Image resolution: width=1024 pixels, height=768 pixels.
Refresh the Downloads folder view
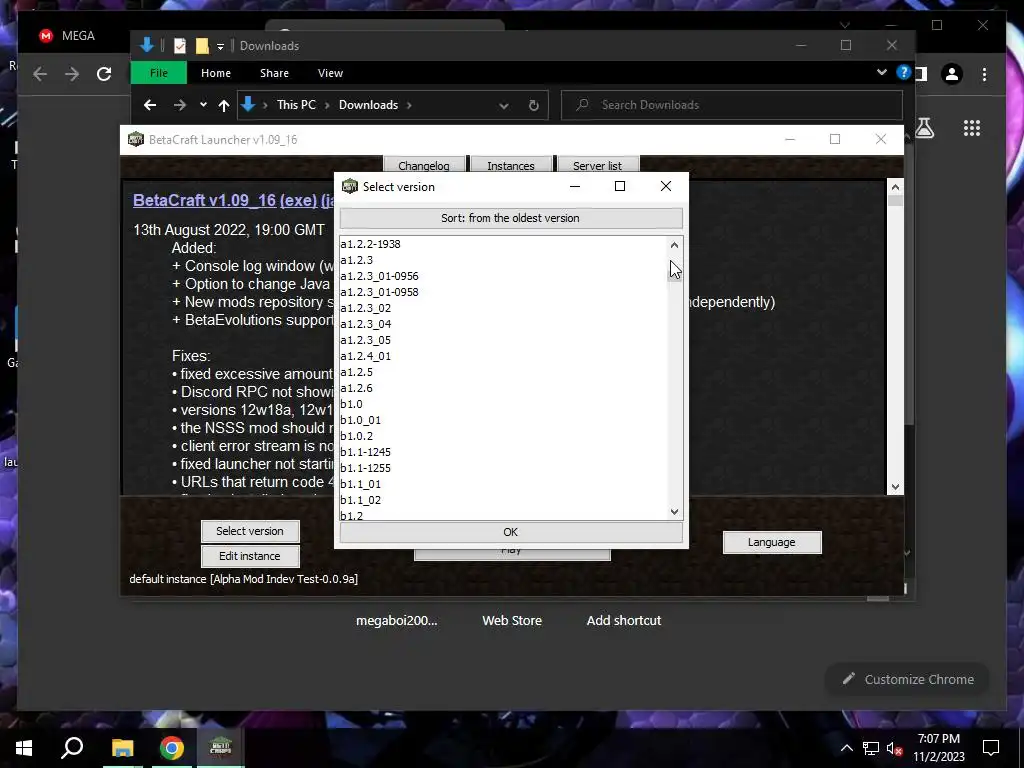click(x=534, y=105)
